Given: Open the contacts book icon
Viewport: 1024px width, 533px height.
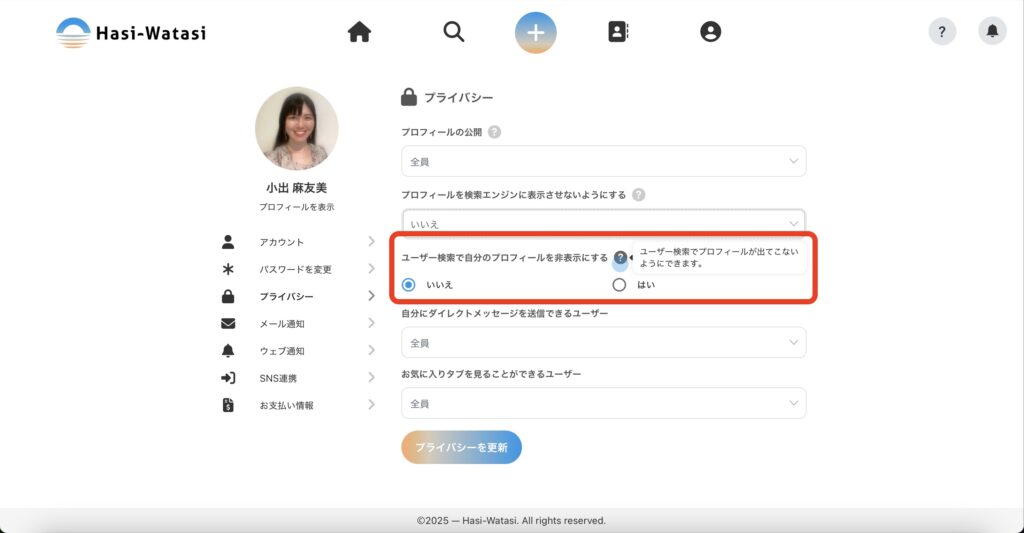Looking at the screenshot, I should (618, 32).
